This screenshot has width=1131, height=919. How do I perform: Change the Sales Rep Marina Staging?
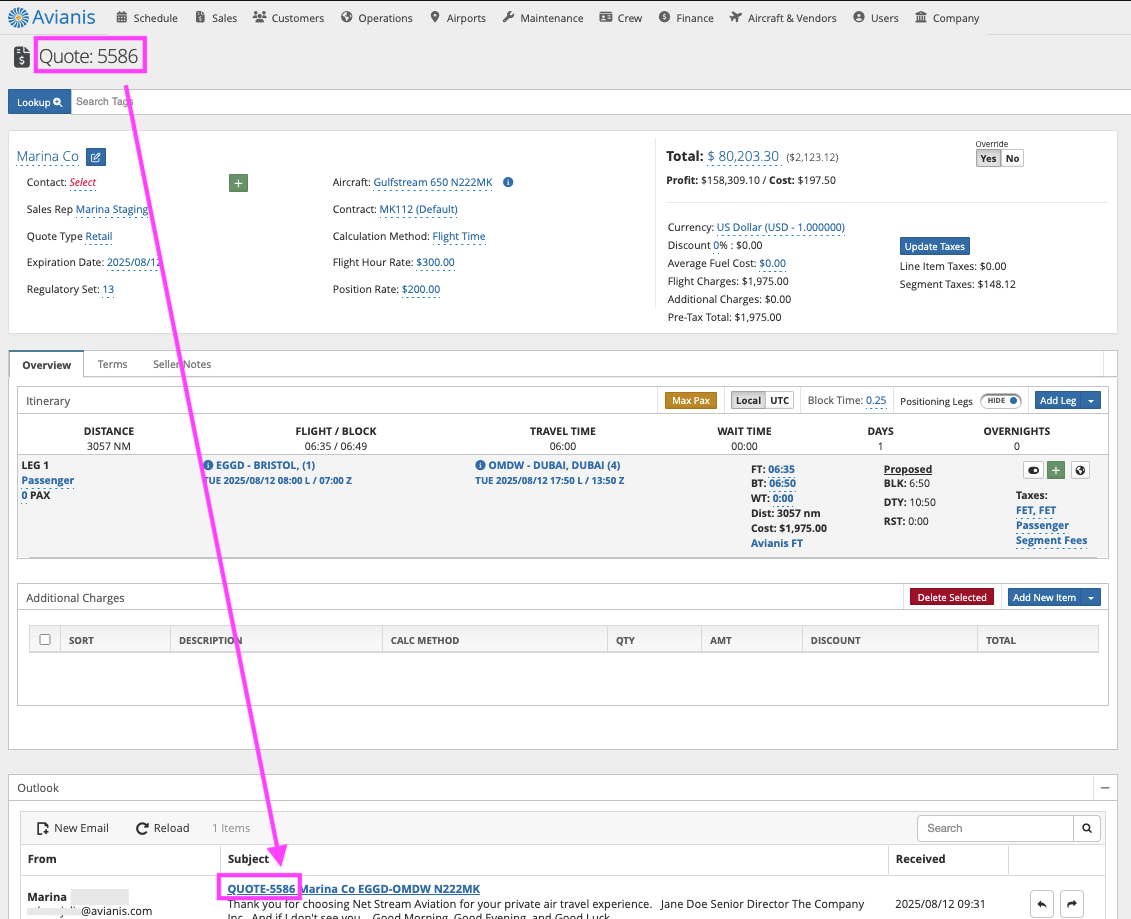tap(112, 210)
